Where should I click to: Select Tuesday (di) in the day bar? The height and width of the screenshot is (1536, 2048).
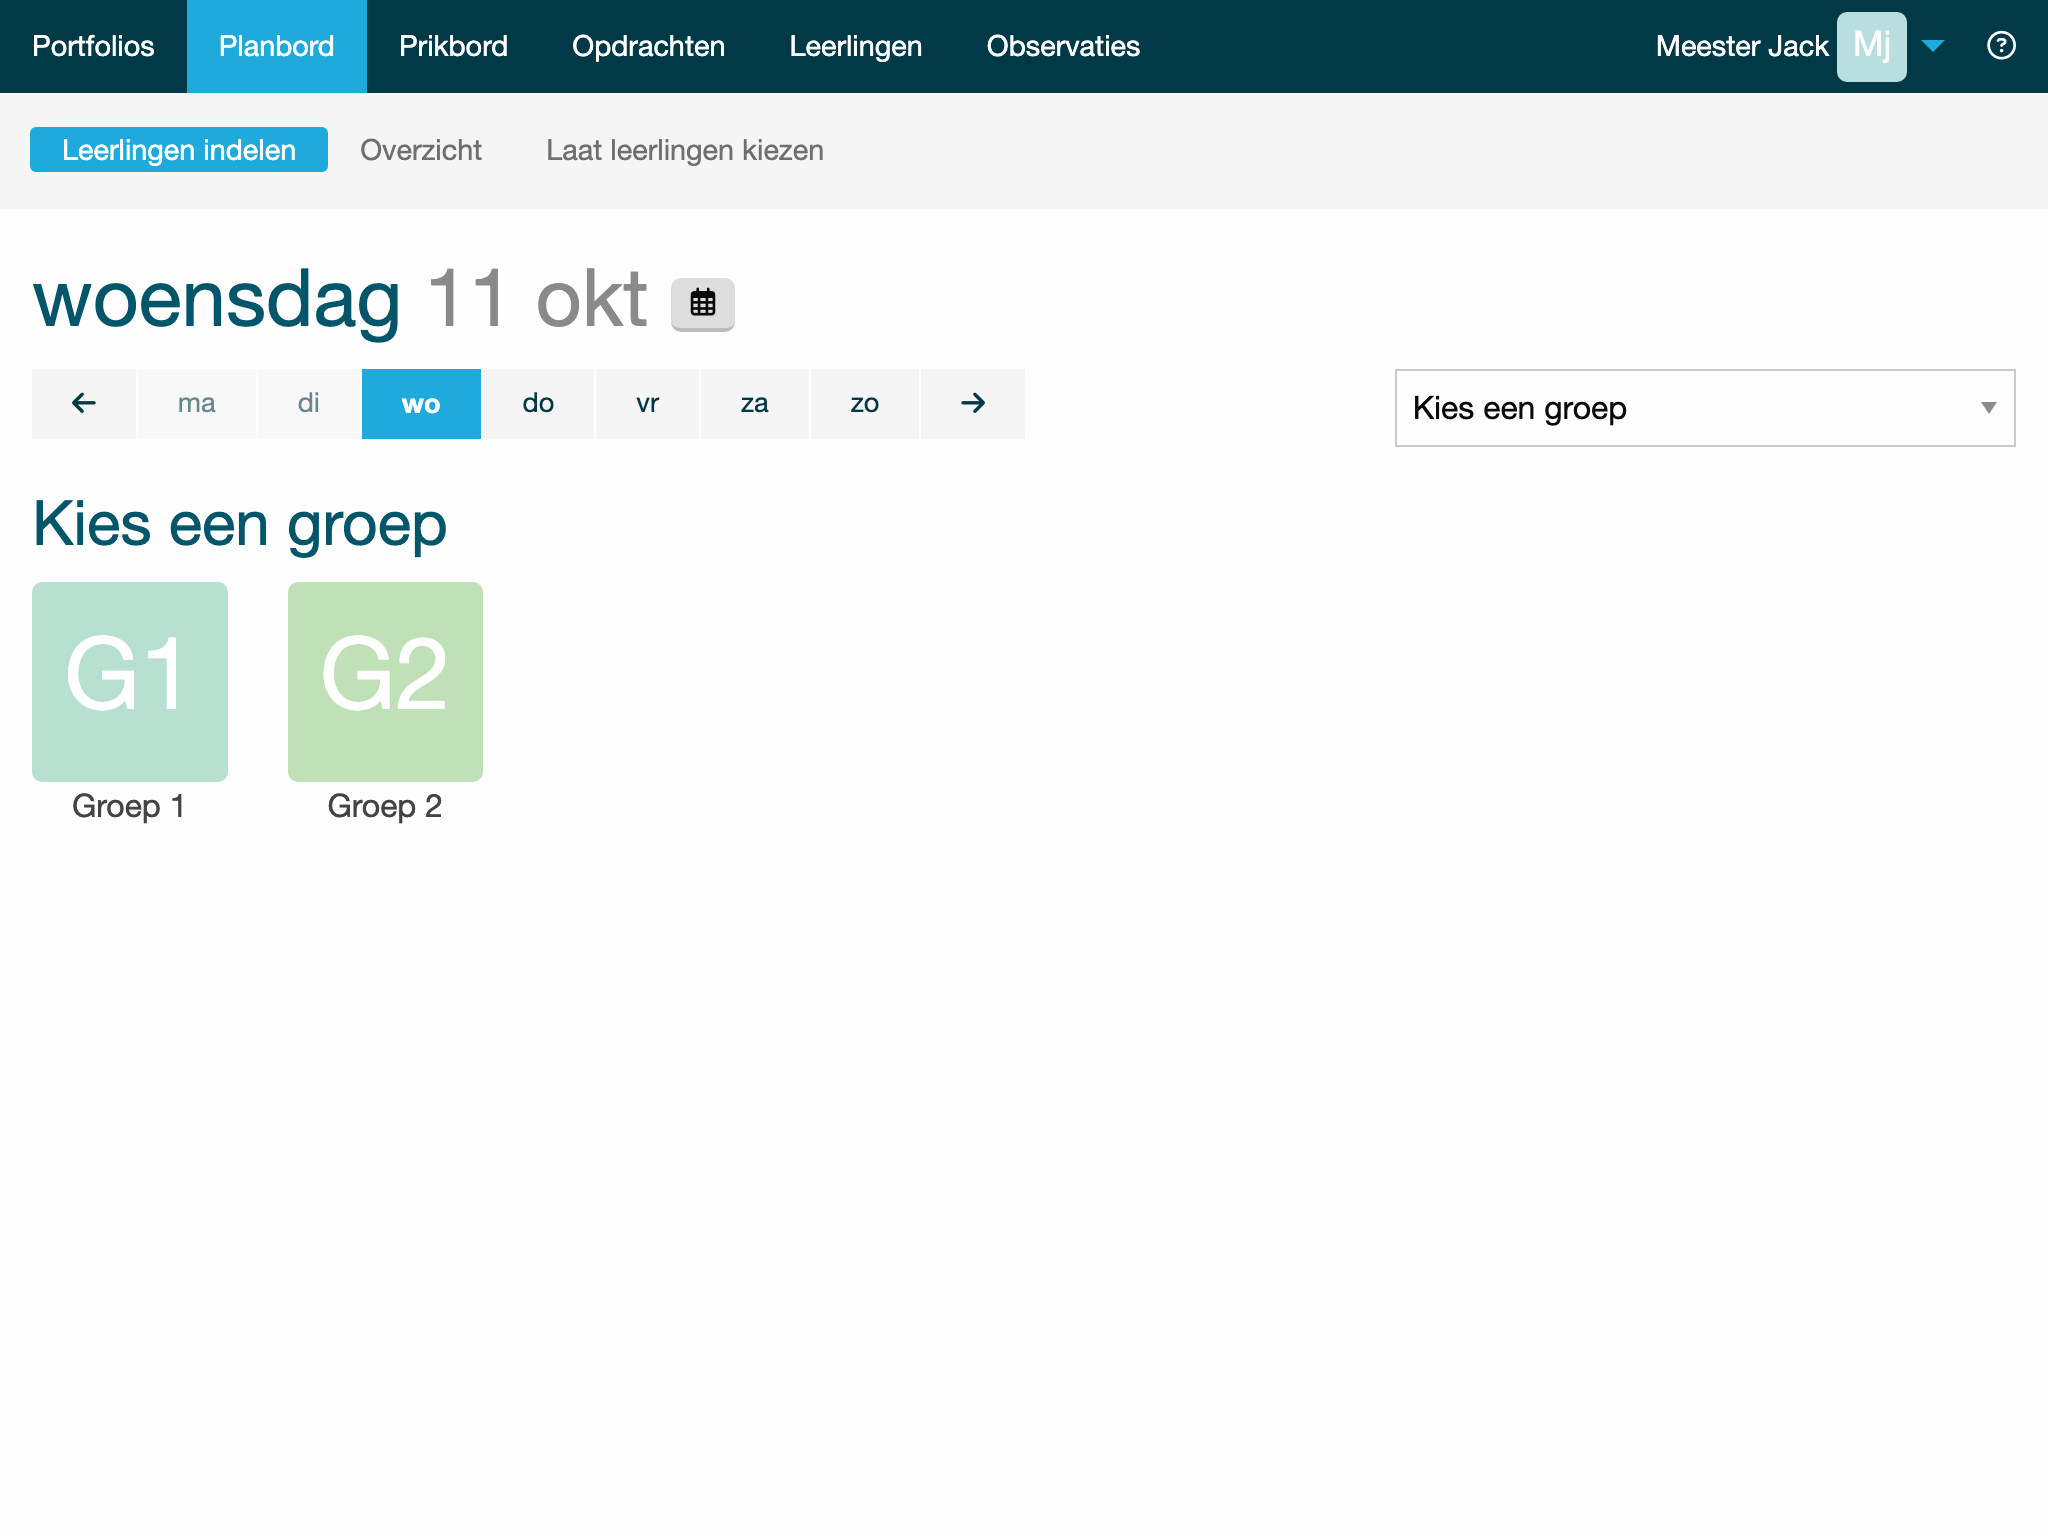[309, 404]
